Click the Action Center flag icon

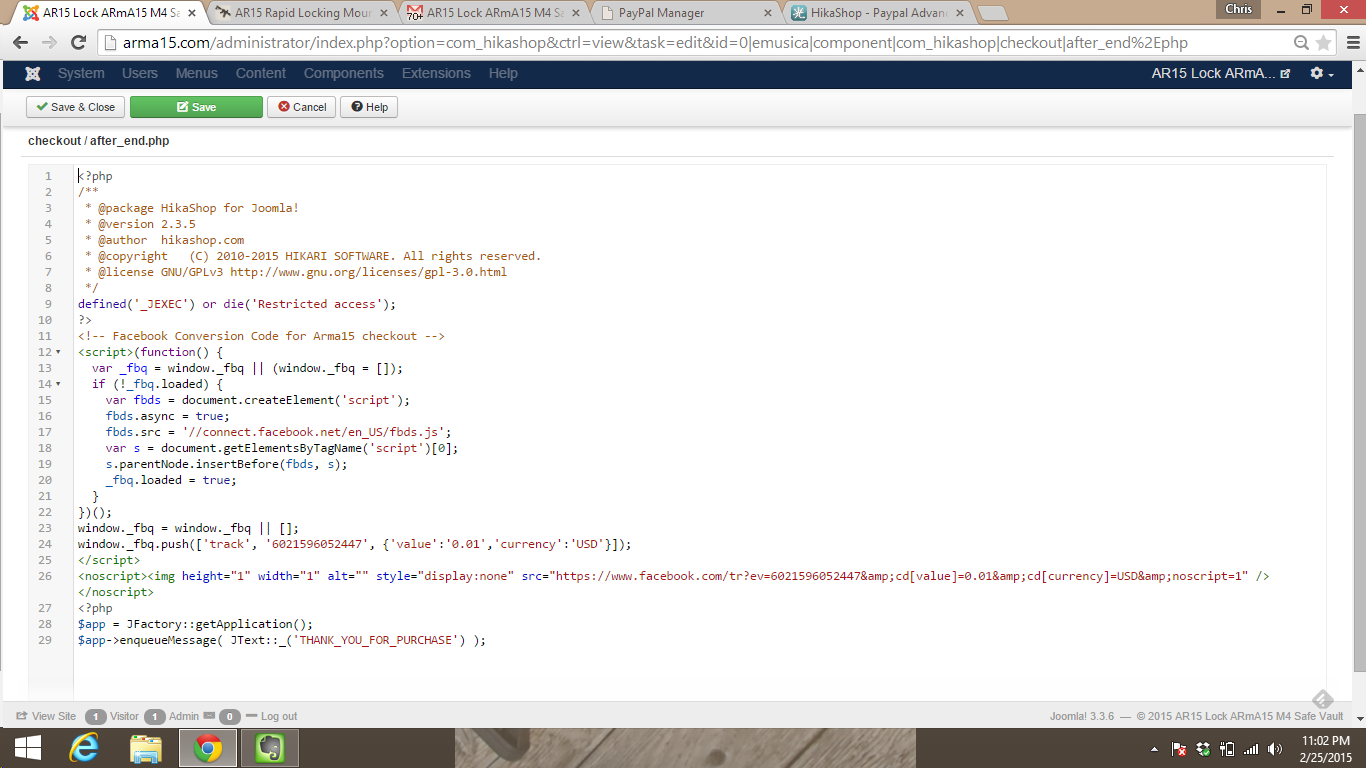1179,749
